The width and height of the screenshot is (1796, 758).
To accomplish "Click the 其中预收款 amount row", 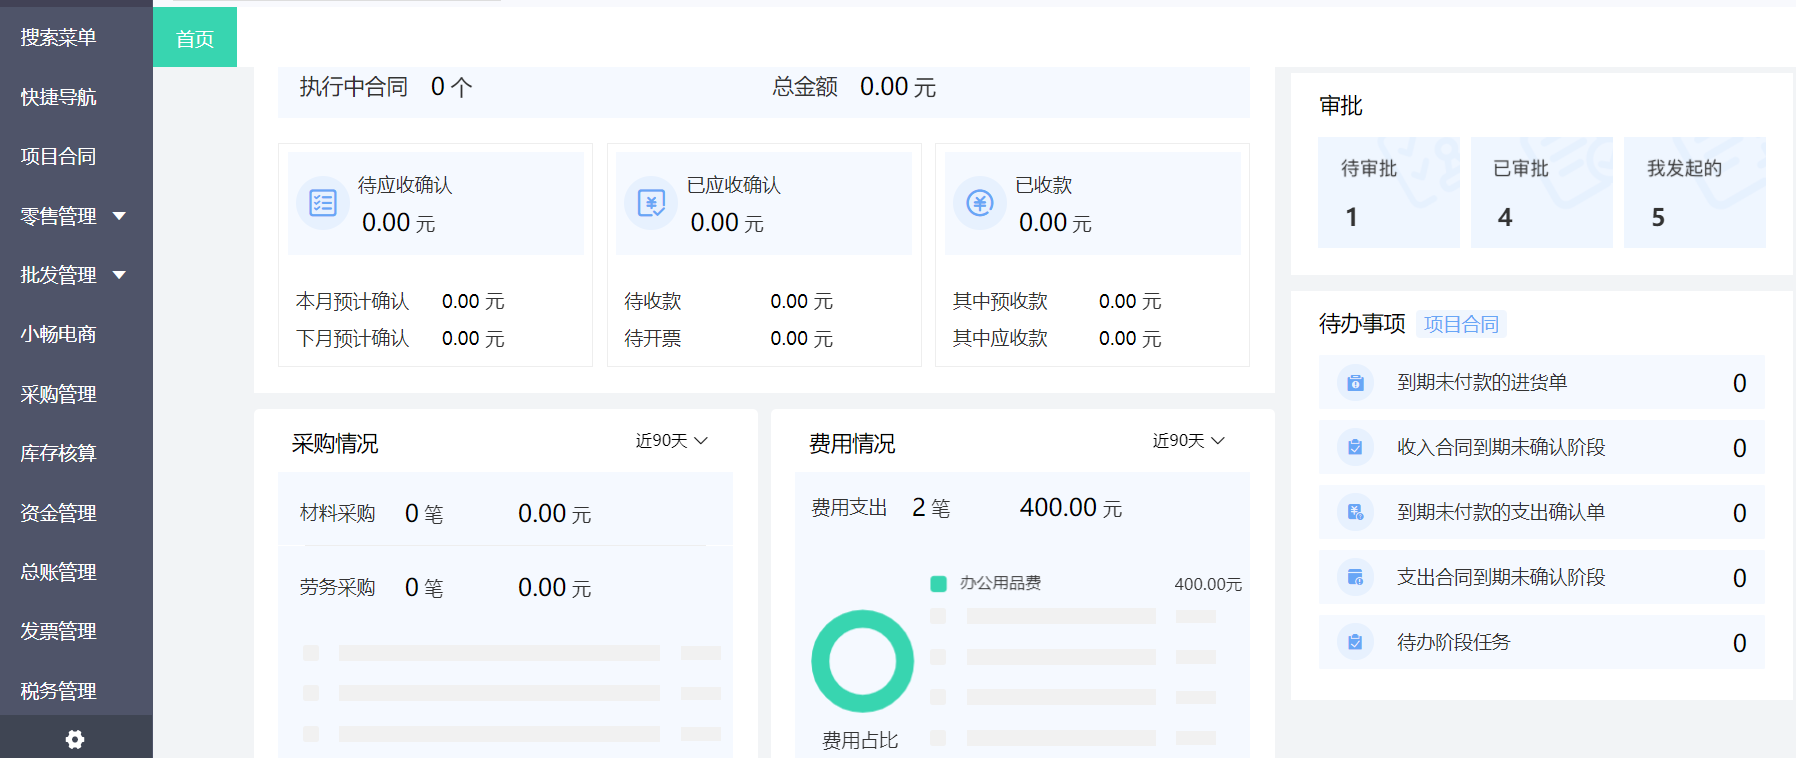I will point(1057,301).
